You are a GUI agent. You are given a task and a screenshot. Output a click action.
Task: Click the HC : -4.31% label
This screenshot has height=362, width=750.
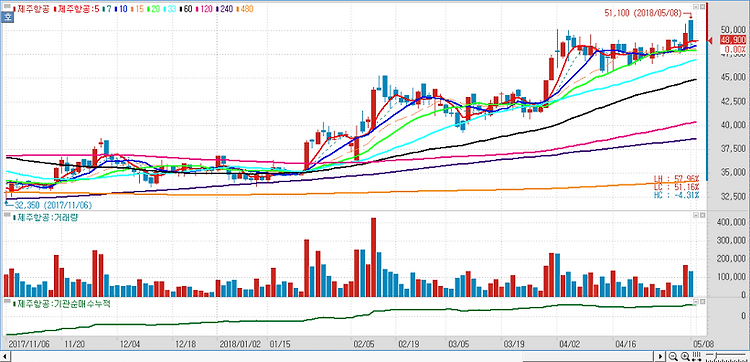click(x=676, y=195)
